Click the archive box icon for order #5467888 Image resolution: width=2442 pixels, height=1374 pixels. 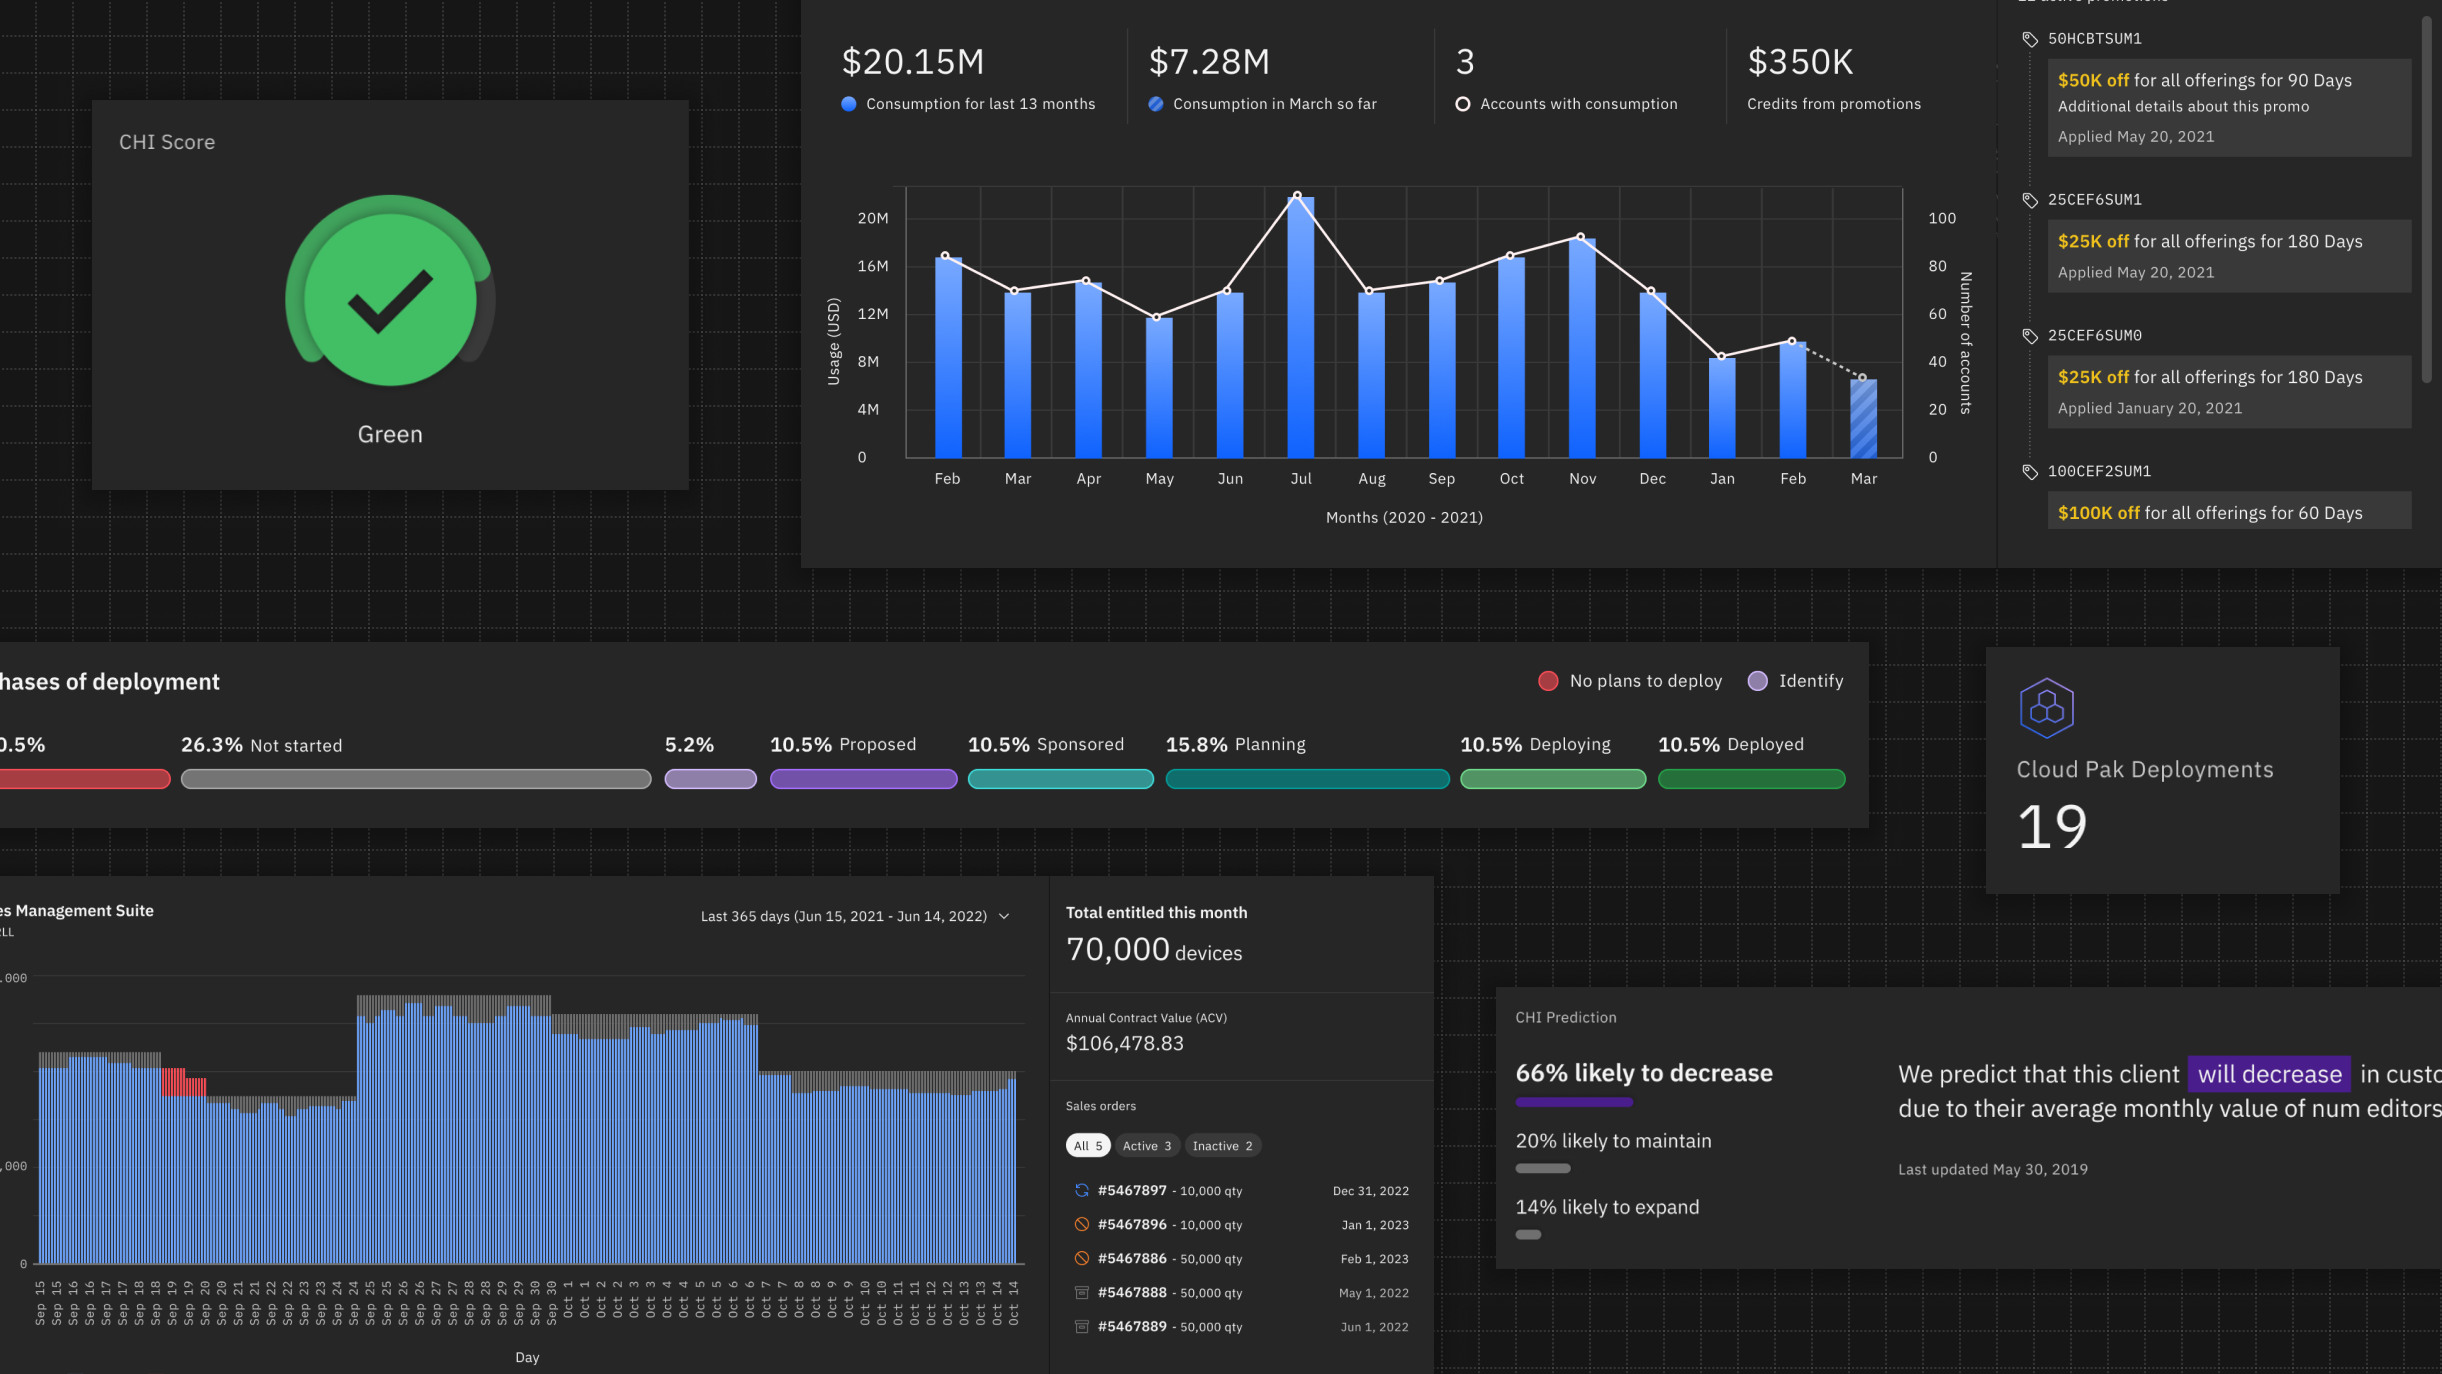[1081, 1292]
